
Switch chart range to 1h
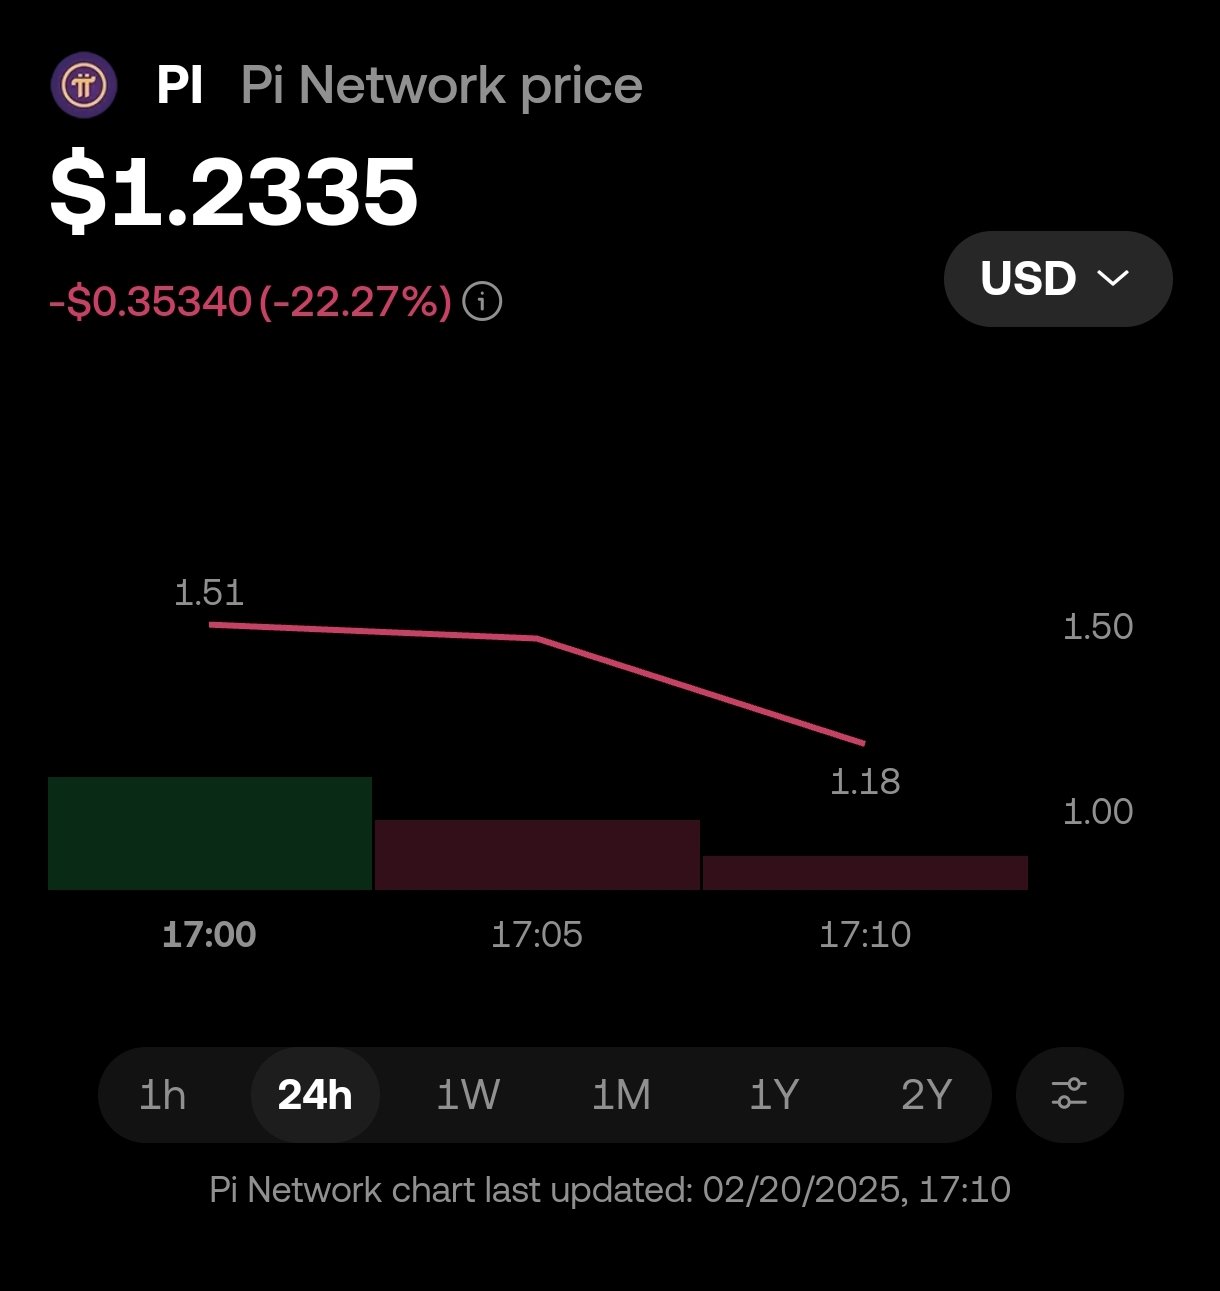(x=163, y=1095)
